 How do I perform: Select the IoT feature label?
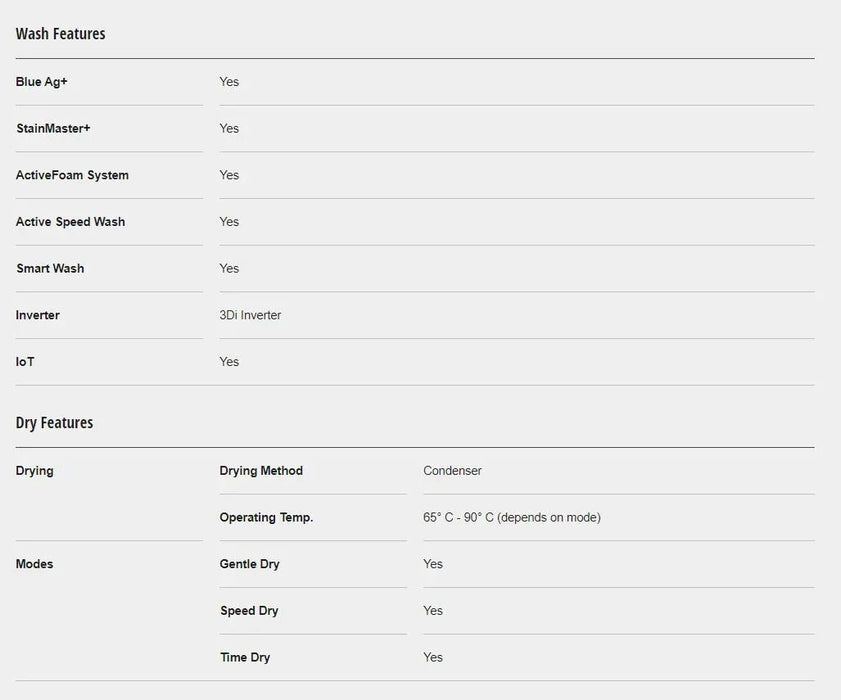25,362
